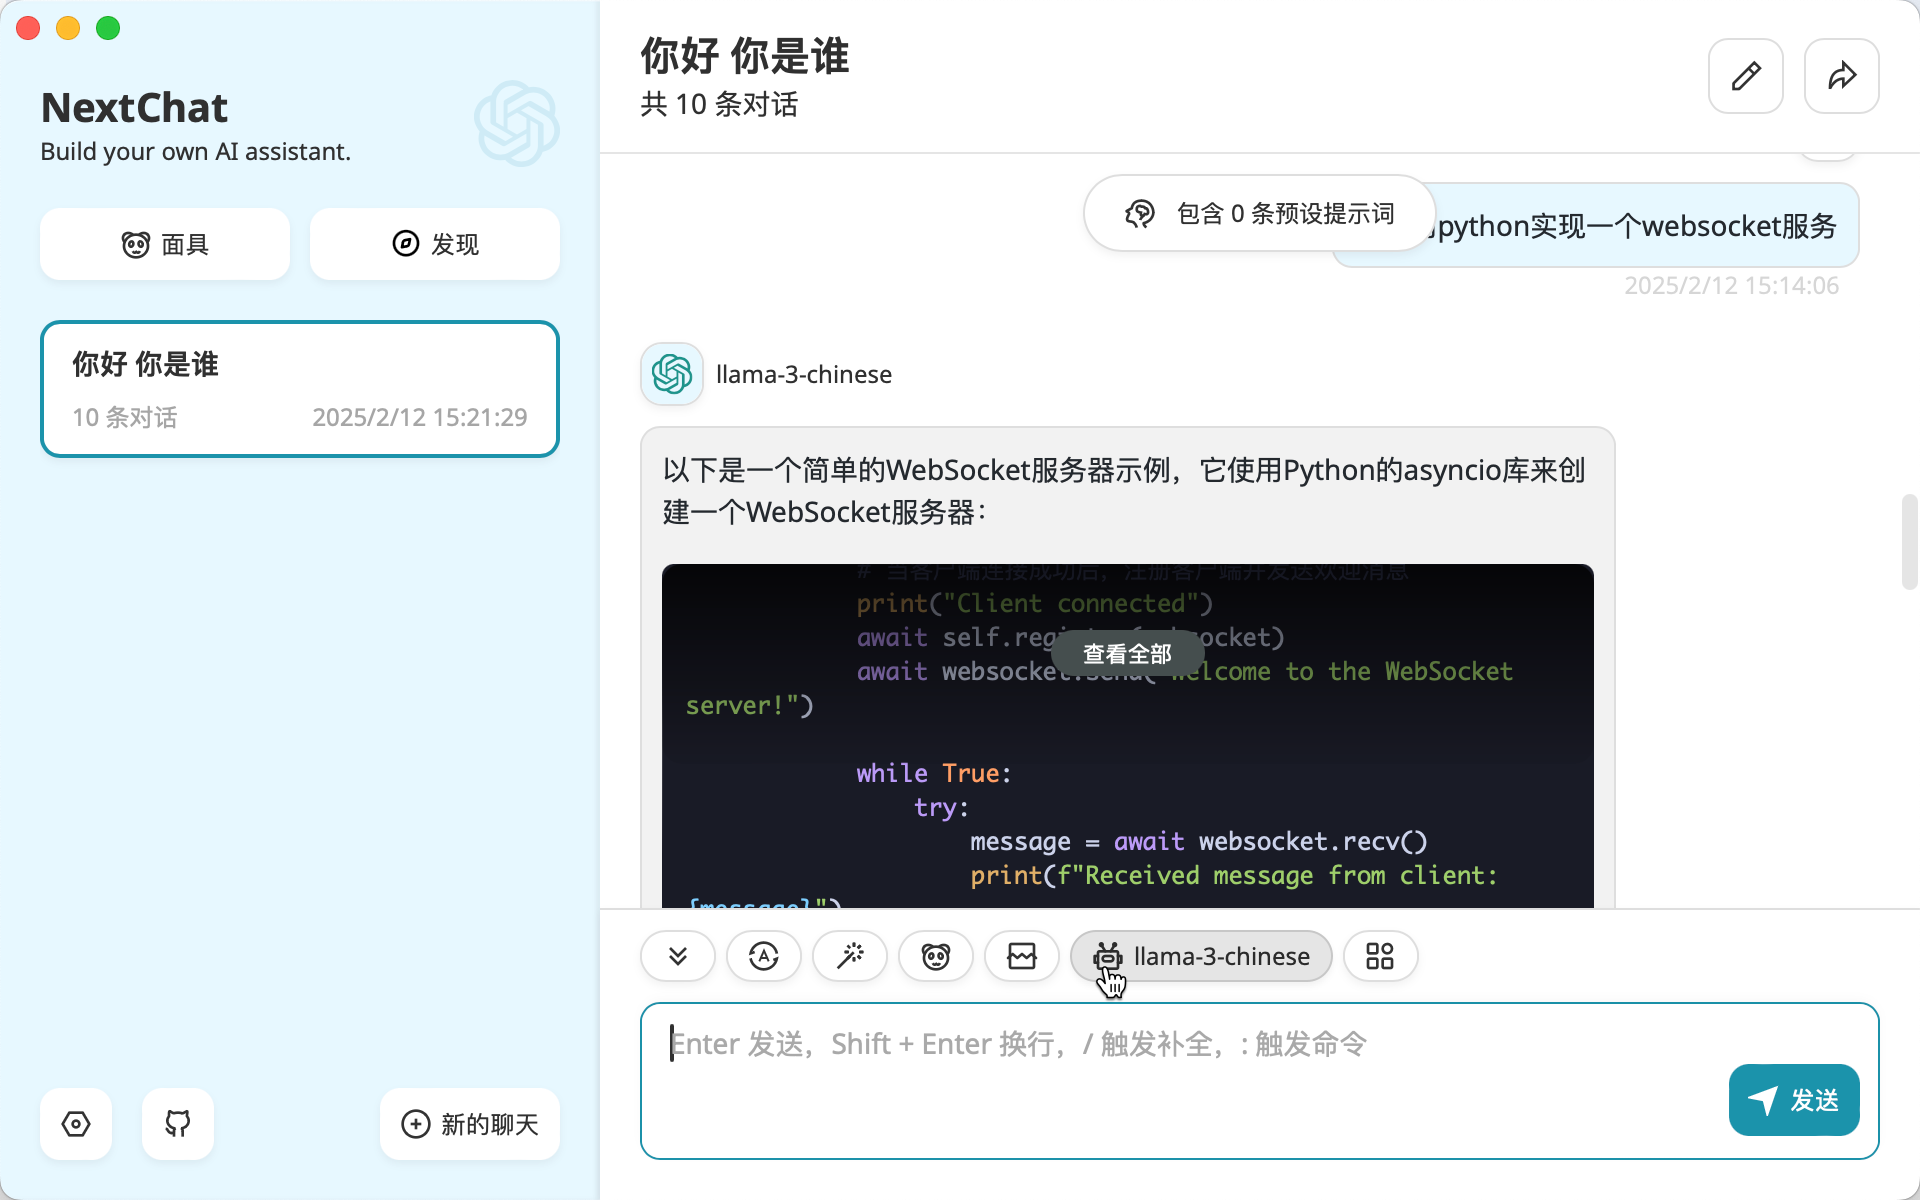Clear context with the break icon
The image size is (1920, 1200).
(1022, 956)
